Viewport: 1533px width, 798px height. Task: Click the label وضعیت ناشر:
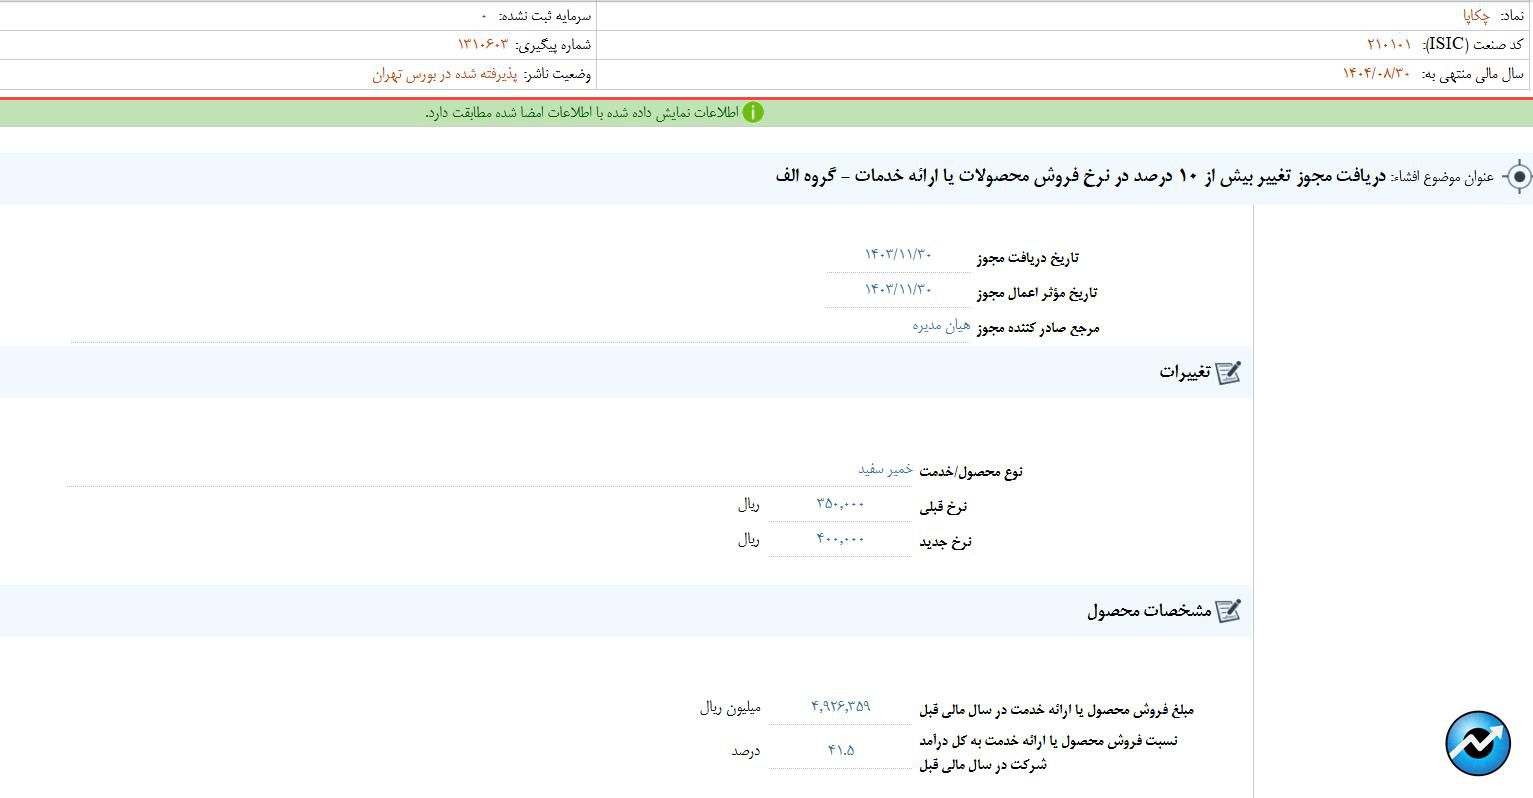tap(557, 74)
